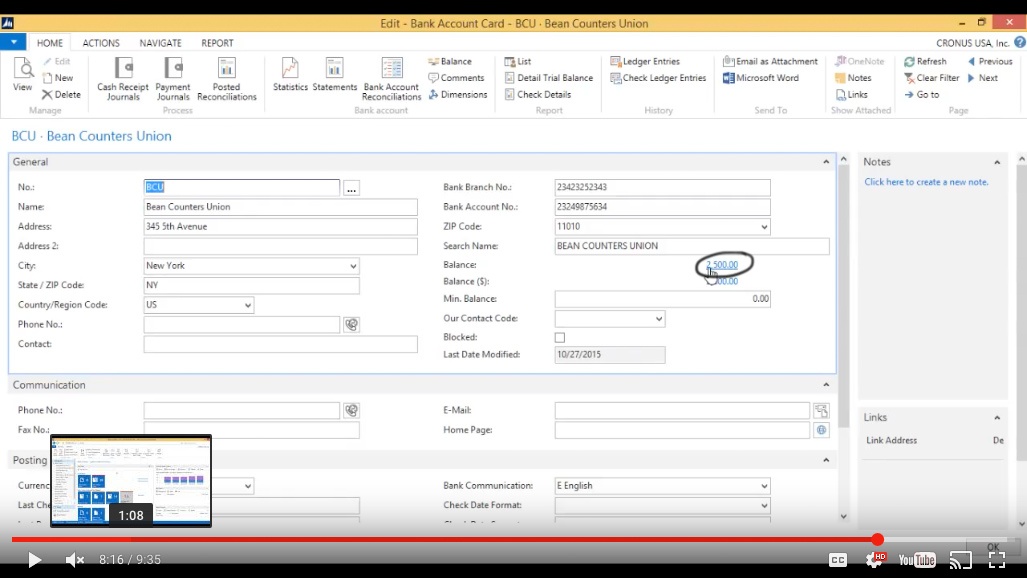1027x578 pixels.
Task: Open YouTube from the player logo
Action: click(917, 560)
